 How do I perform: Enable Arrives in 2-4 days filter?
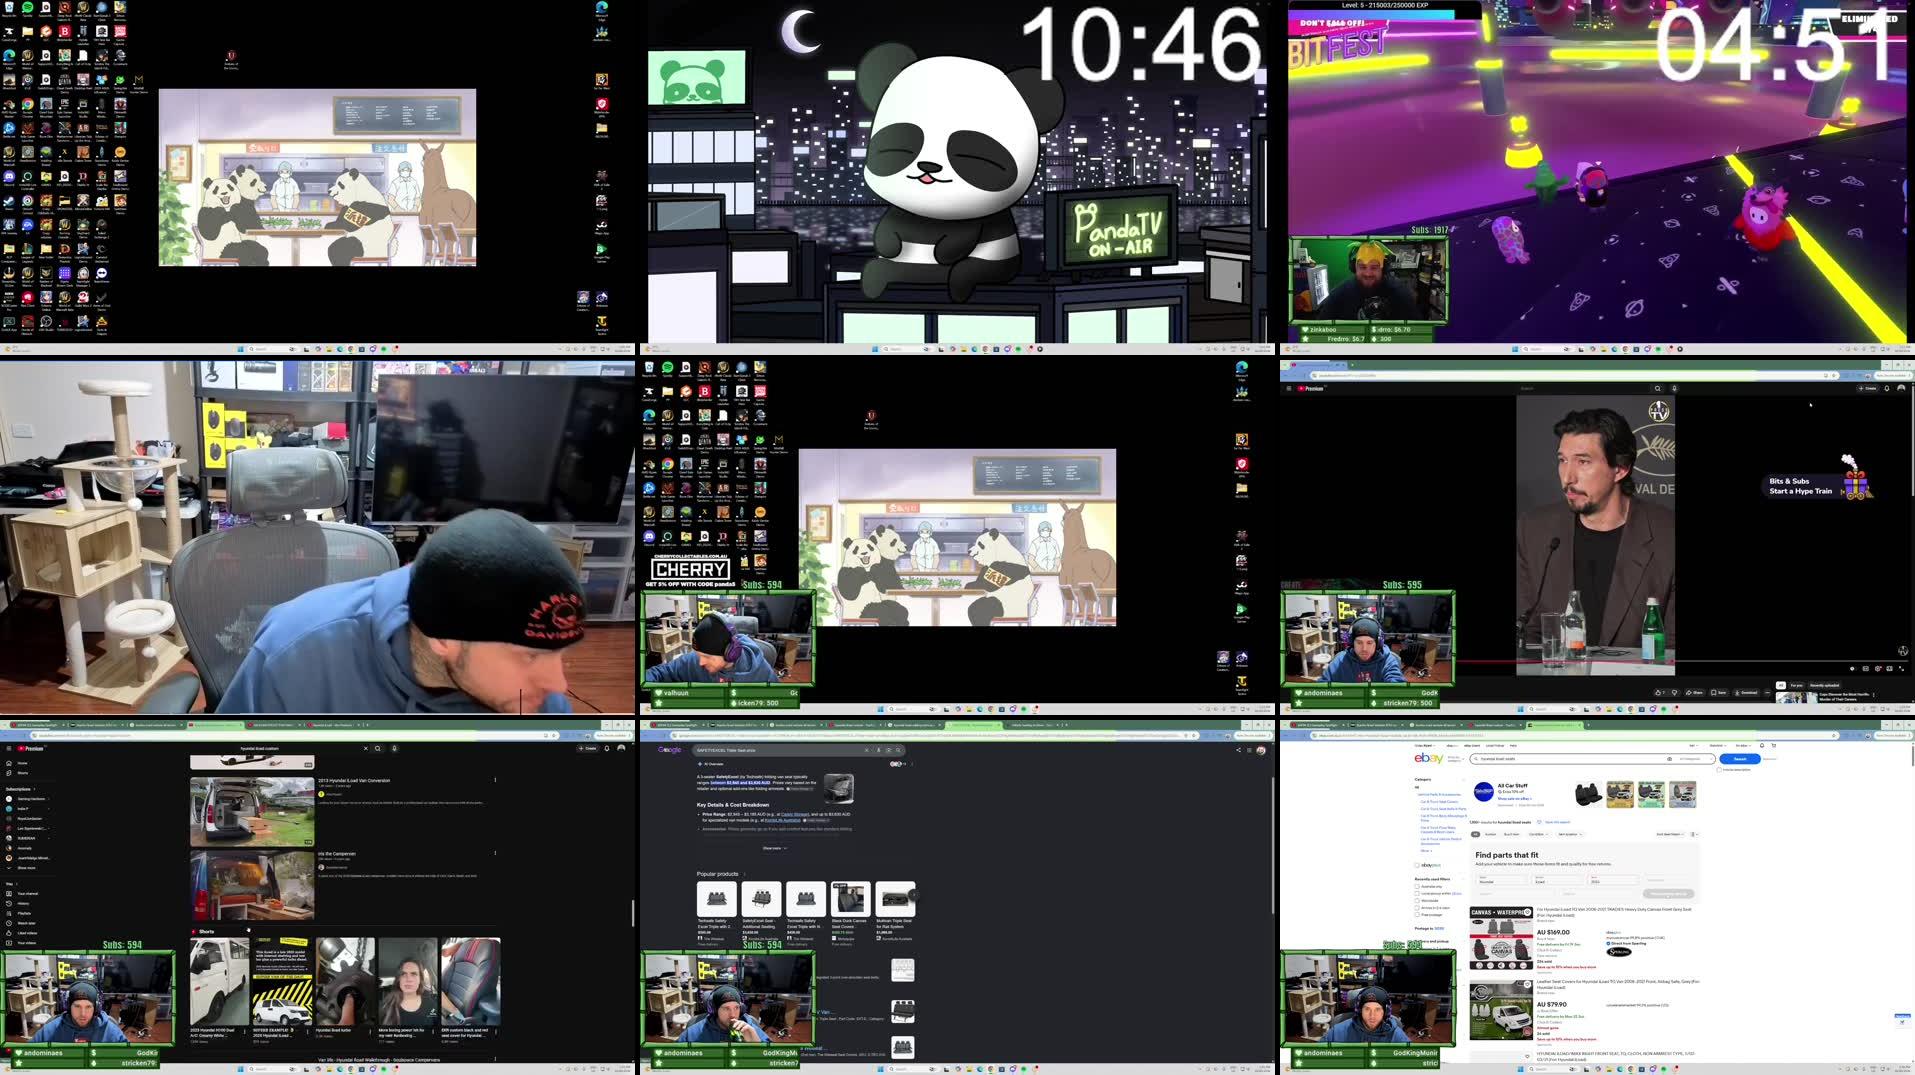(x=1417, y=908)
